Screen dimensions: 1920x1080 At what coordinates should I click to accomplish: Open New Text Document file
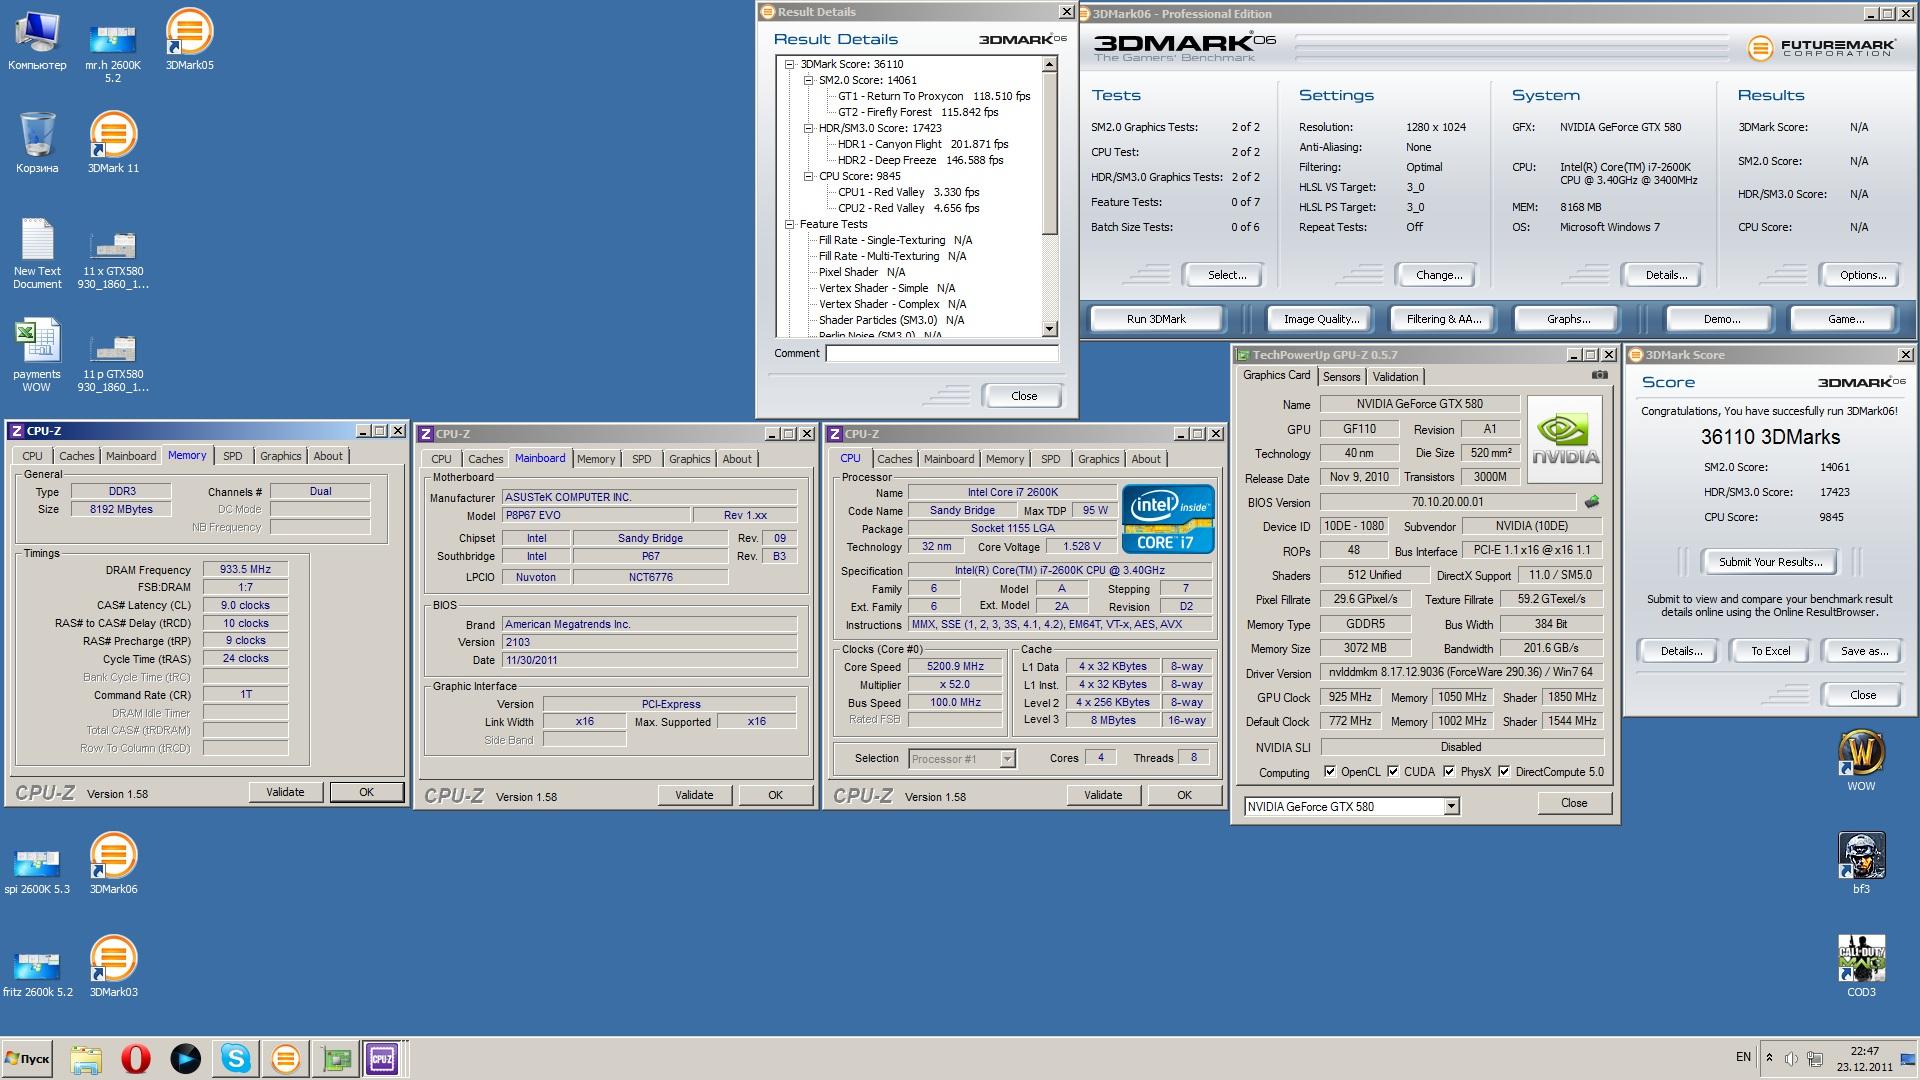click(x=37, y=254)
